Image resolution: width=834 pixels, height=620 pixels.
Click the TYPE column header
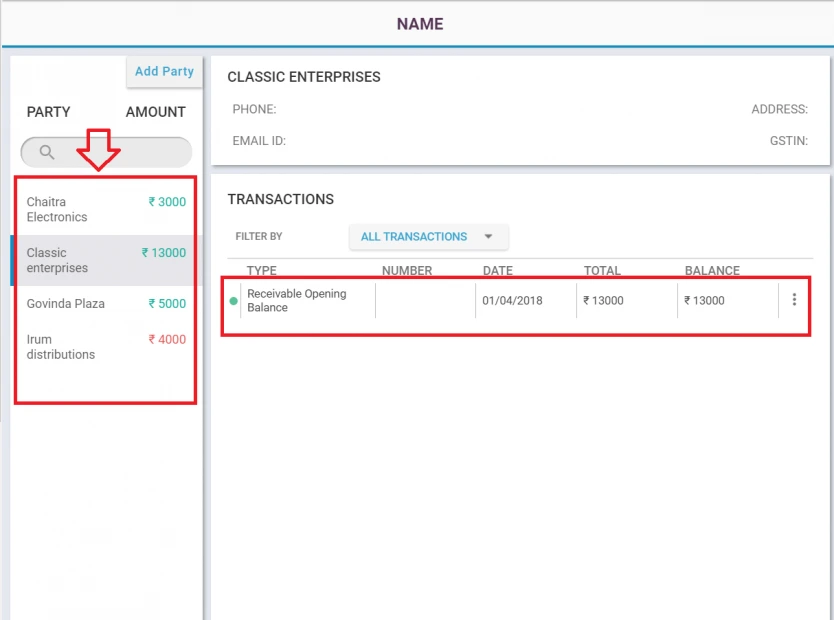coord(262,270)
